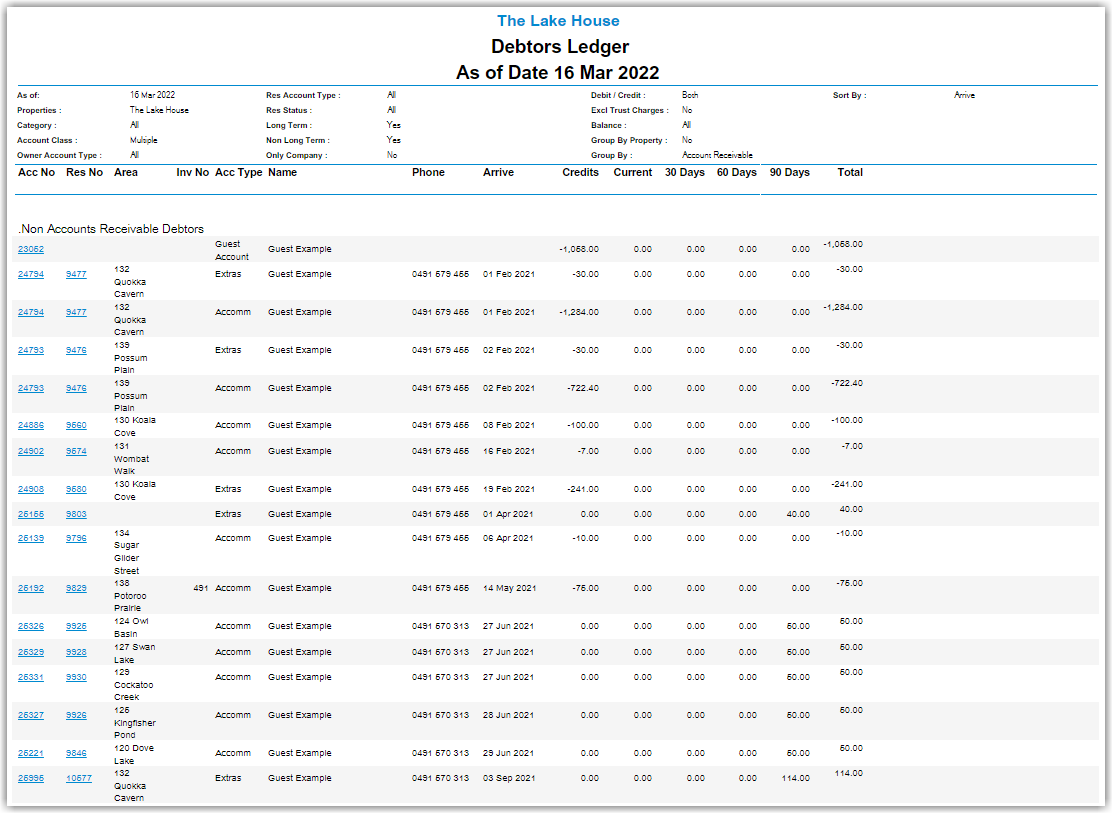Open account link in the 01 Apr 2021 row
The image size is (1113, 814).
click(31, 515)
